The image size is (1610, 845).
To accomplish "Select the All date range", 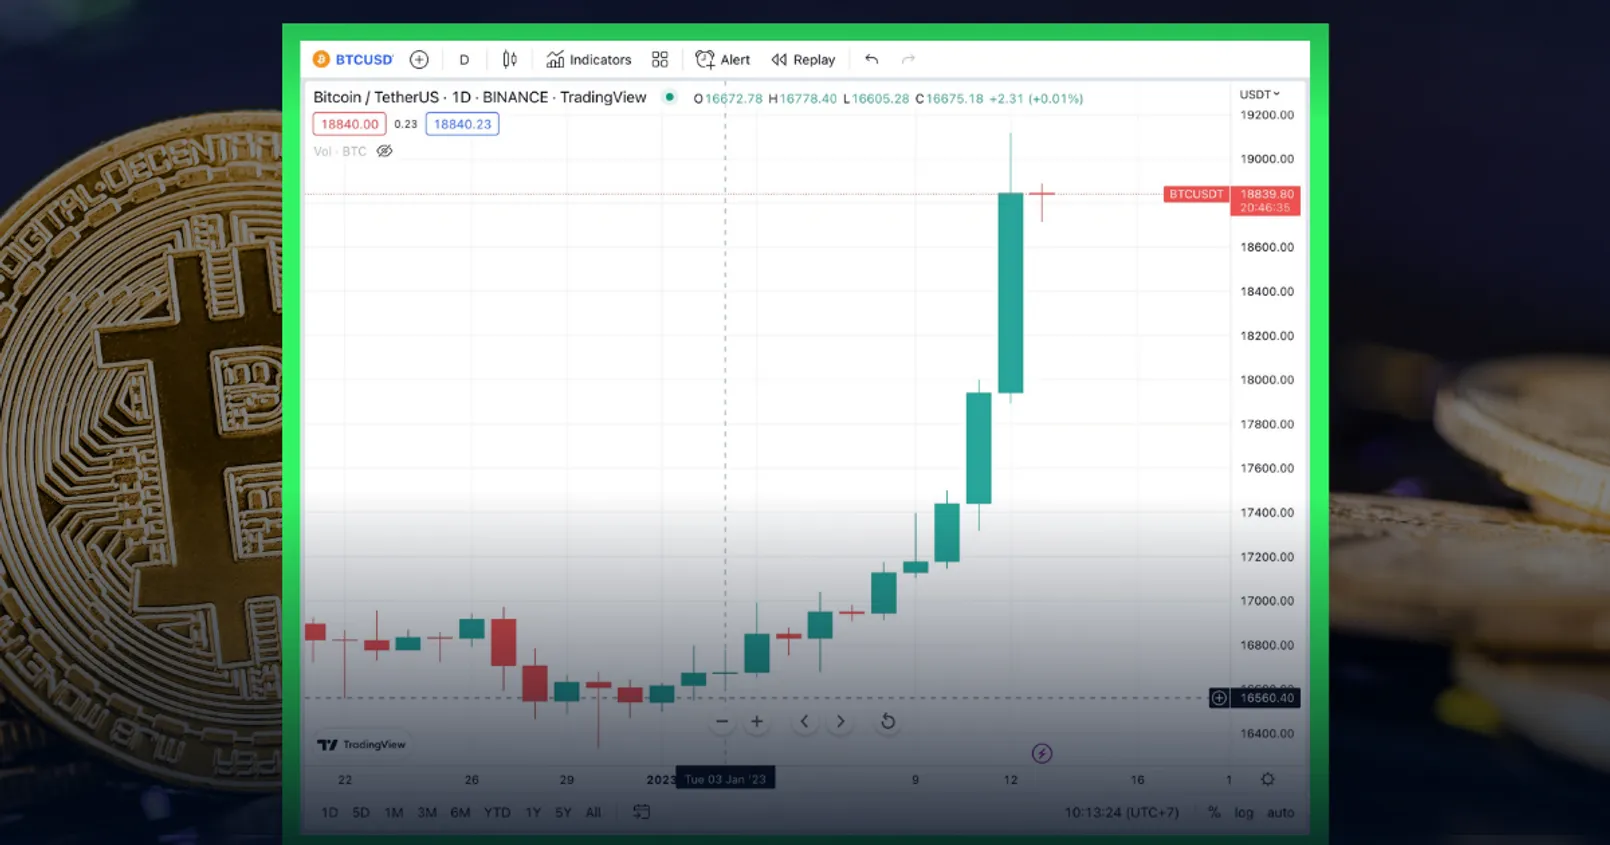I will coord(593,812).
